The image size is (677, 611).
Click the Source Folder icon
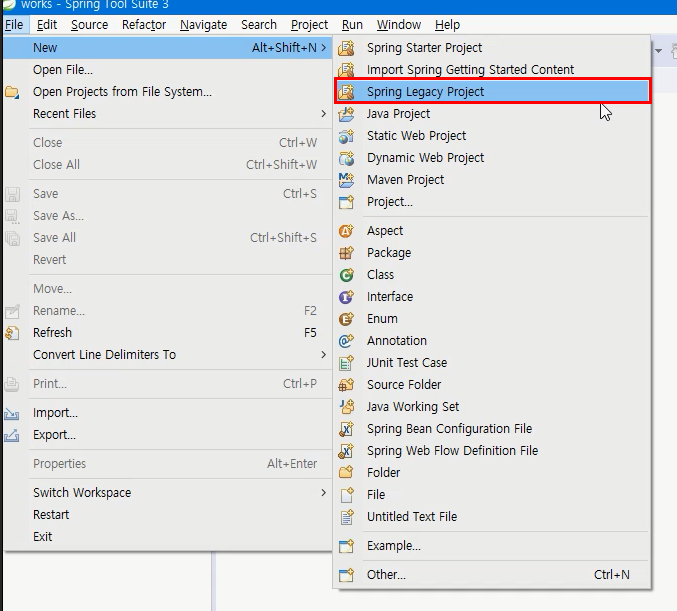click(346, 385)
